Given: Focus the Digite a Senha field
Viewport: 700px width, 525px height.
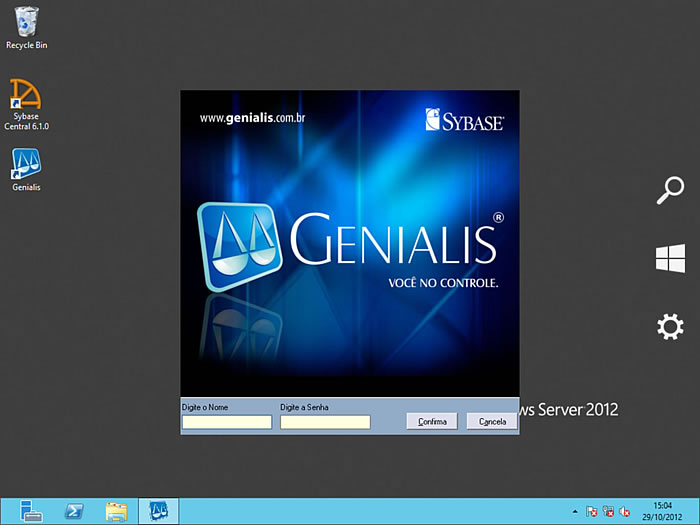Looking at the screenshot, I should [x=325, y=422].
